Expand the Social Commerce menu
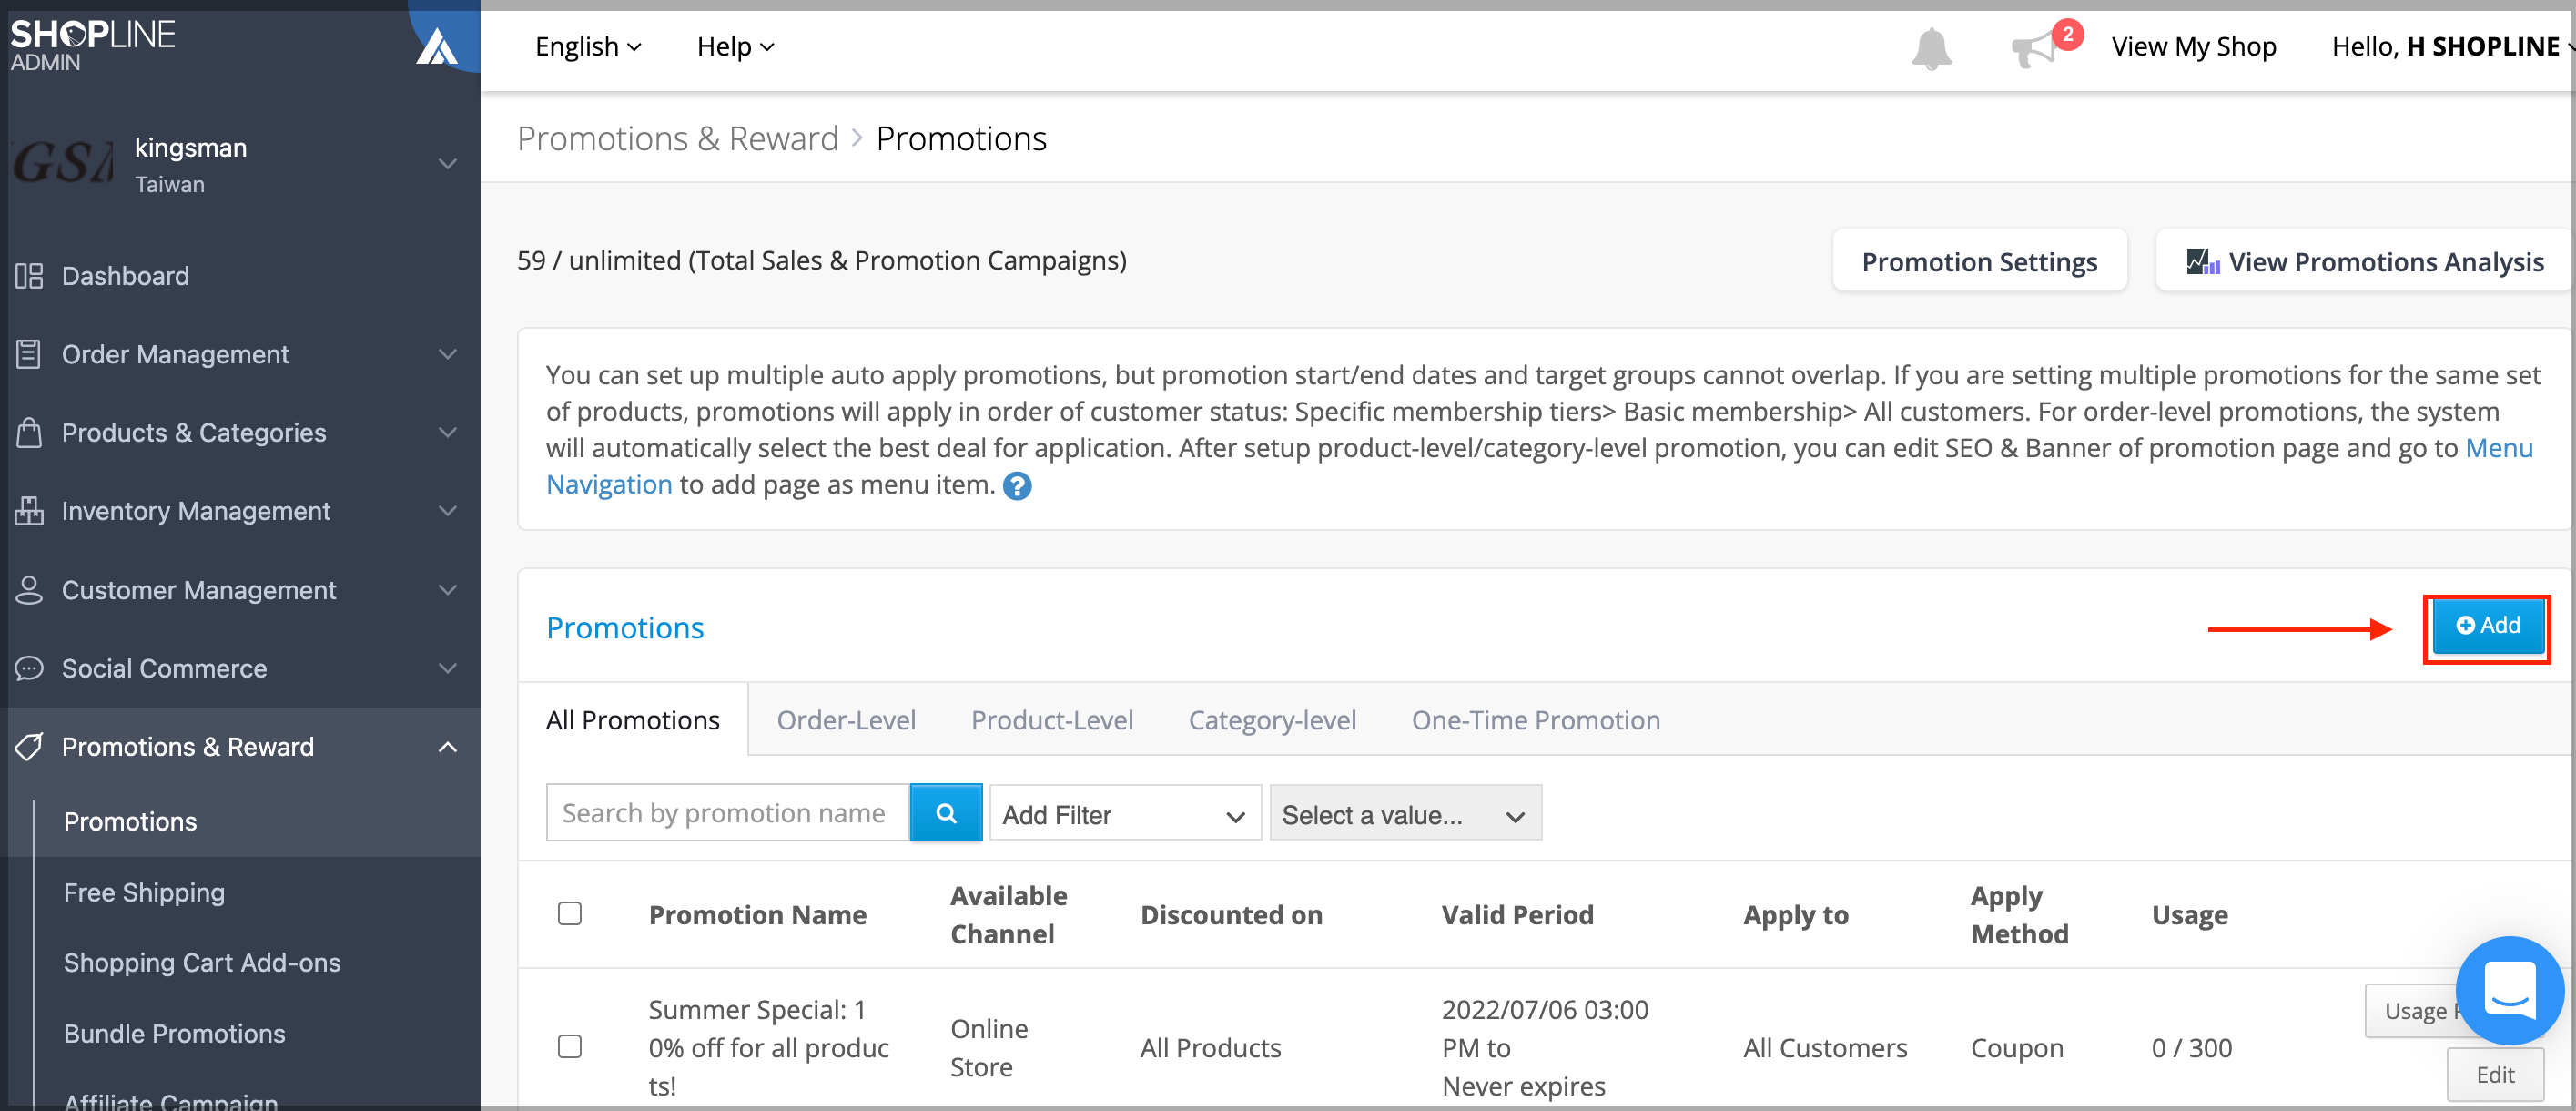 (x=448, y=668)
